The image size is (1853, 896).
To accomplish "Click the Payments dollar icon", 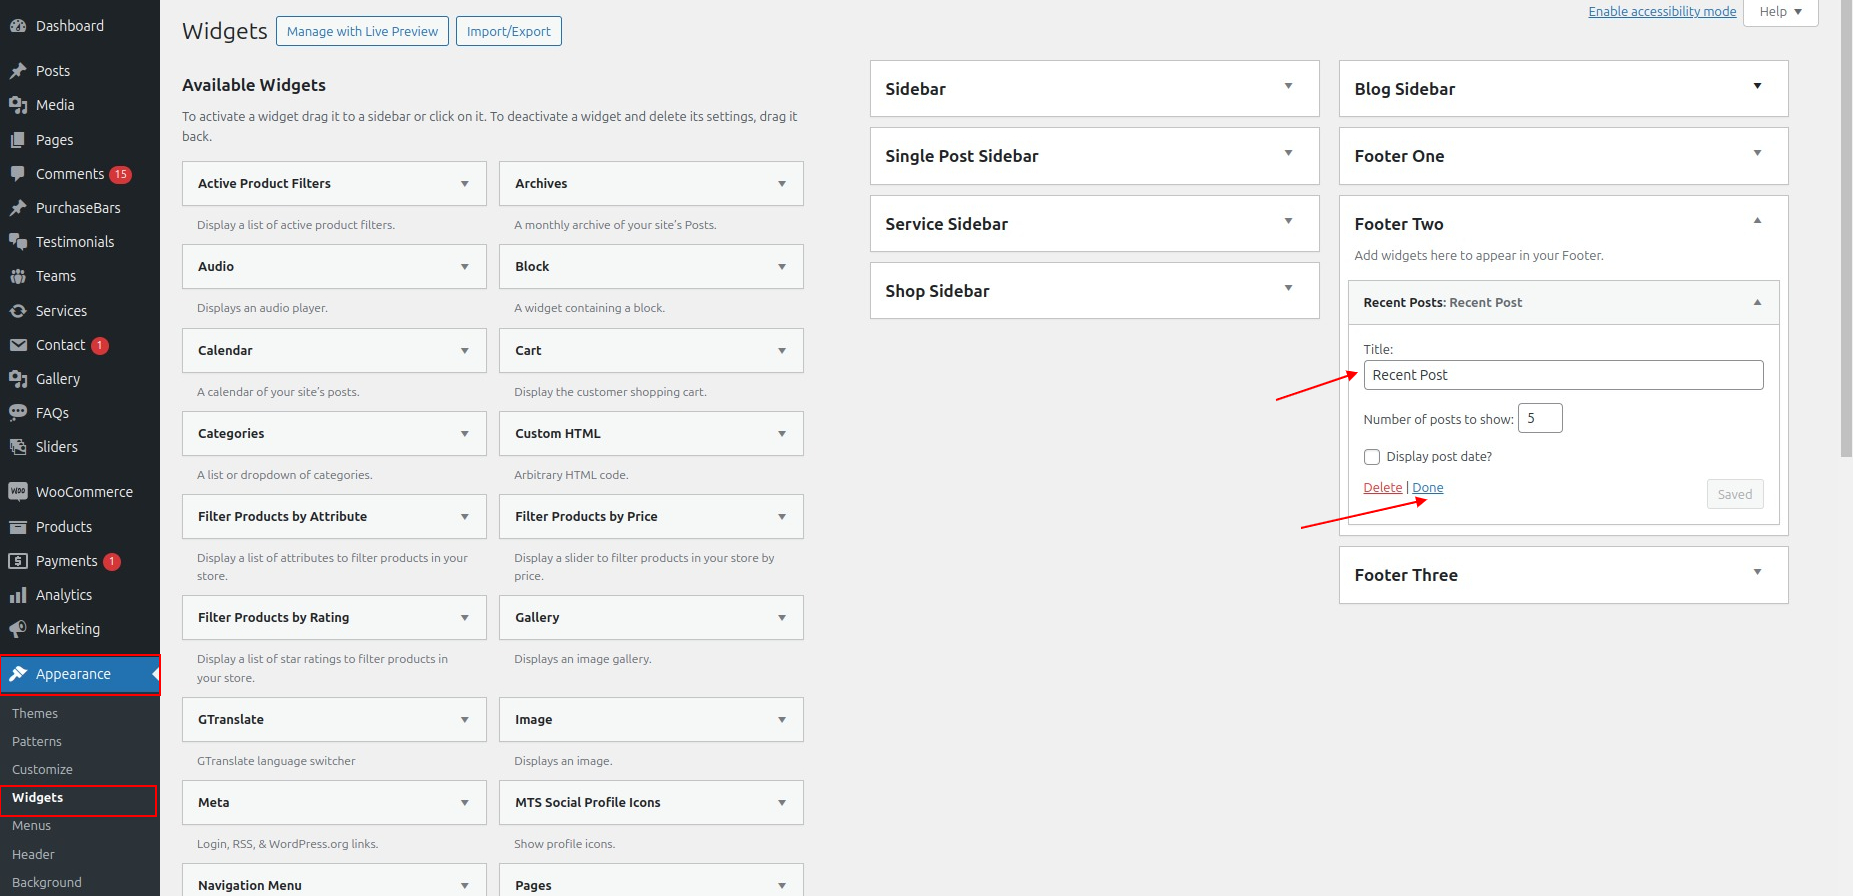I will point(18,561).
